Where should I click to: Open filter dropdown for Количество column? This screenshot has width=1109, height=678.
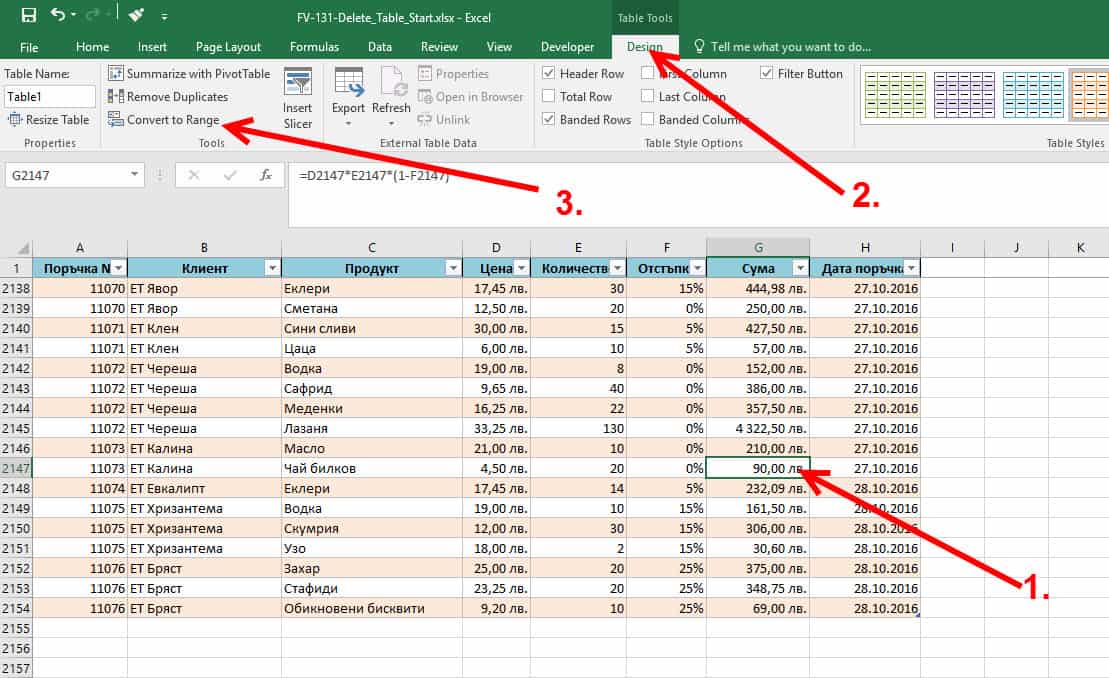(x=617, y=268)
